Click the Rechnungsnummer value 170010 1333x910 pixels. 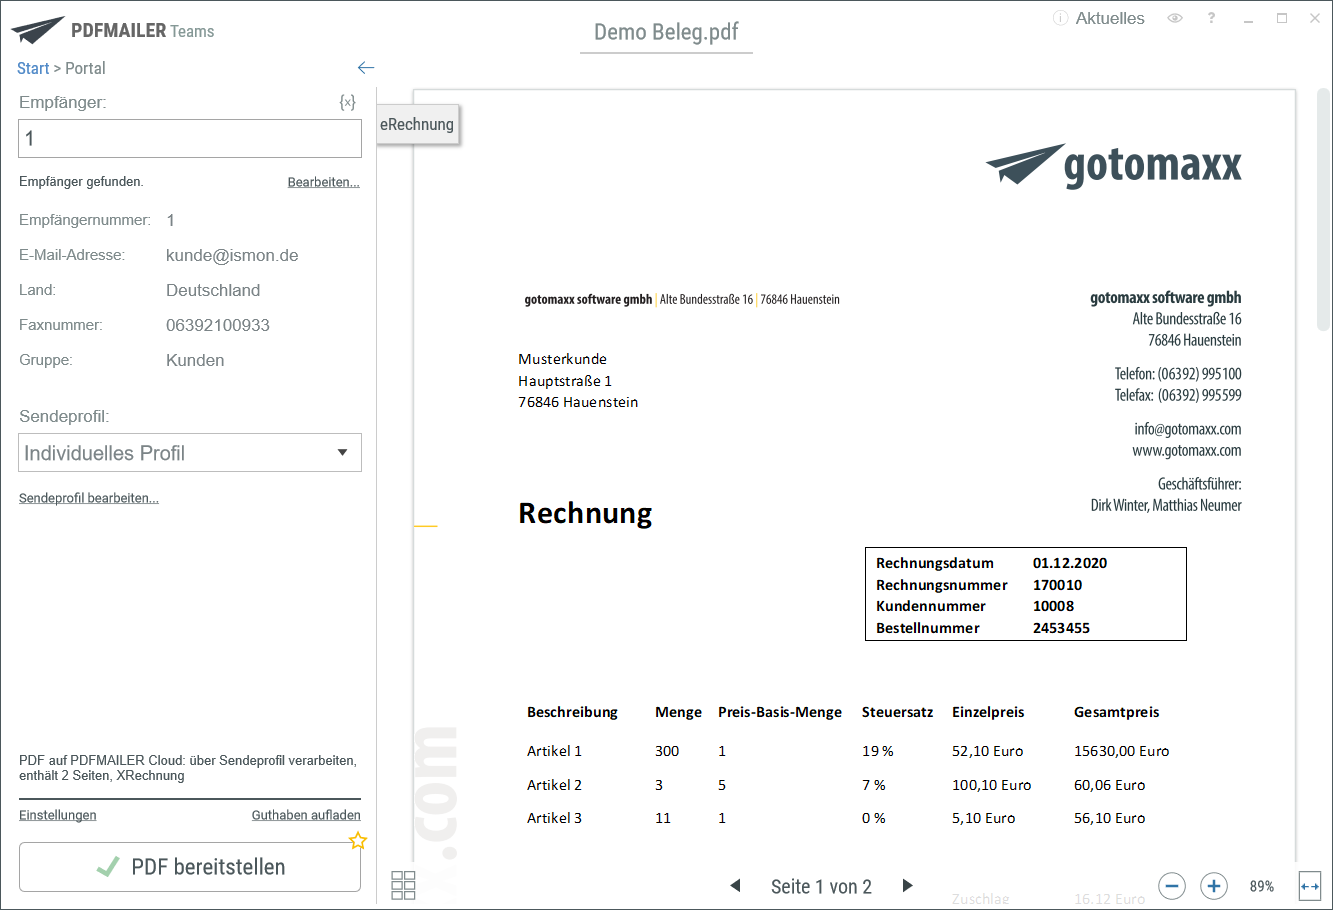pos(1057,585)
